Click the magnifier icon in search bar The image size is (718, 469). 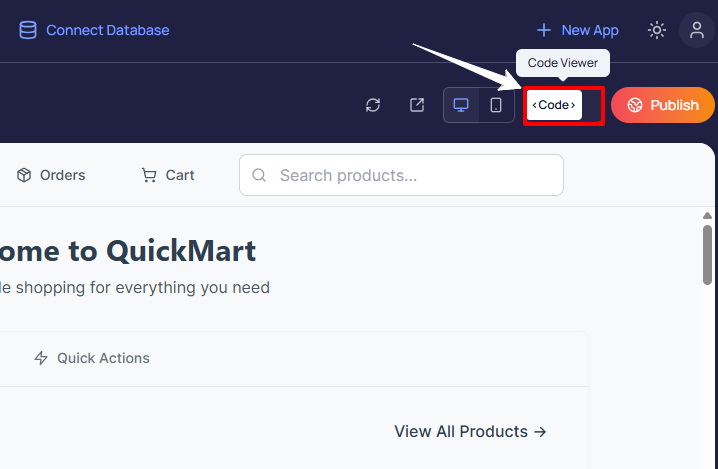pos(259,175)
